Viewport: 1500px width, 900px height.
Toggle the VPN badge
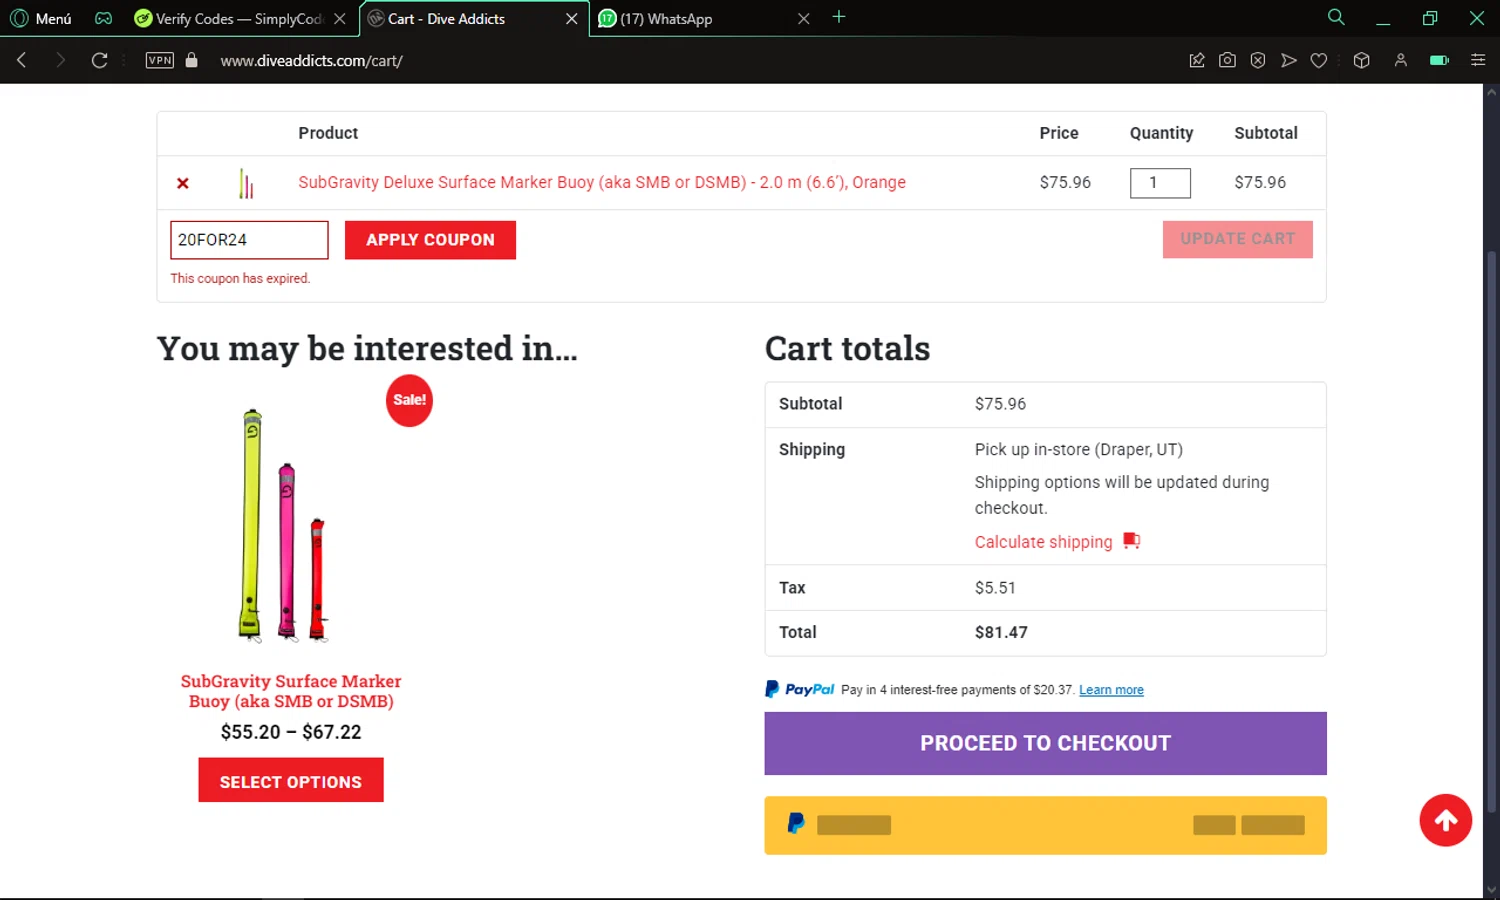(x=160, y=60)
